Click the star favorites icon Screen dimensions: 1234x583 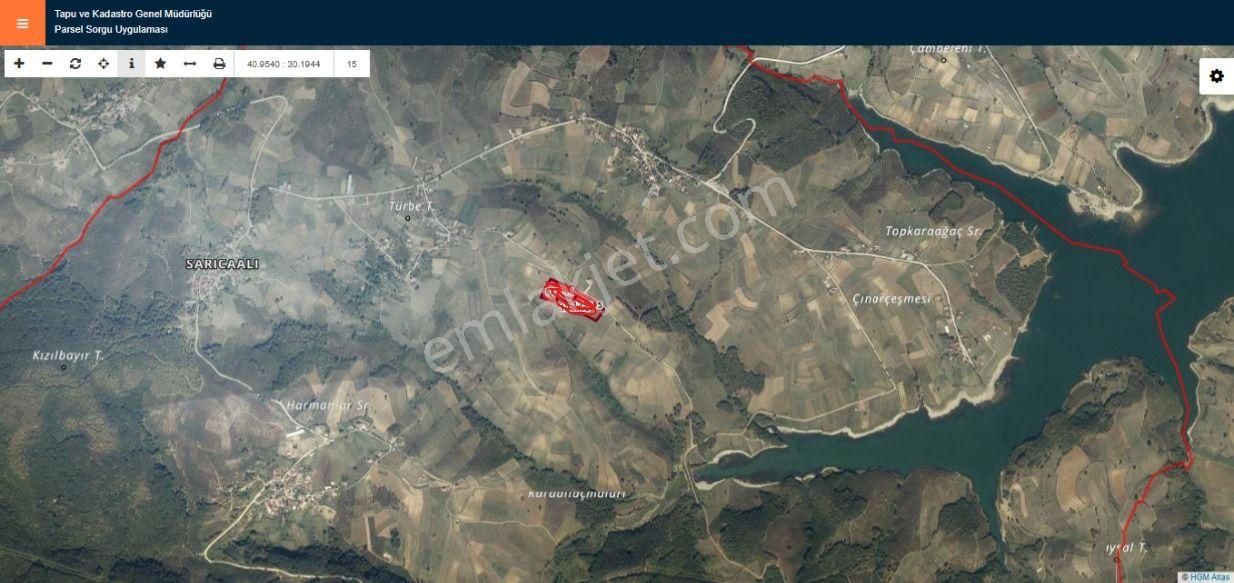click(x=160, y=63)
